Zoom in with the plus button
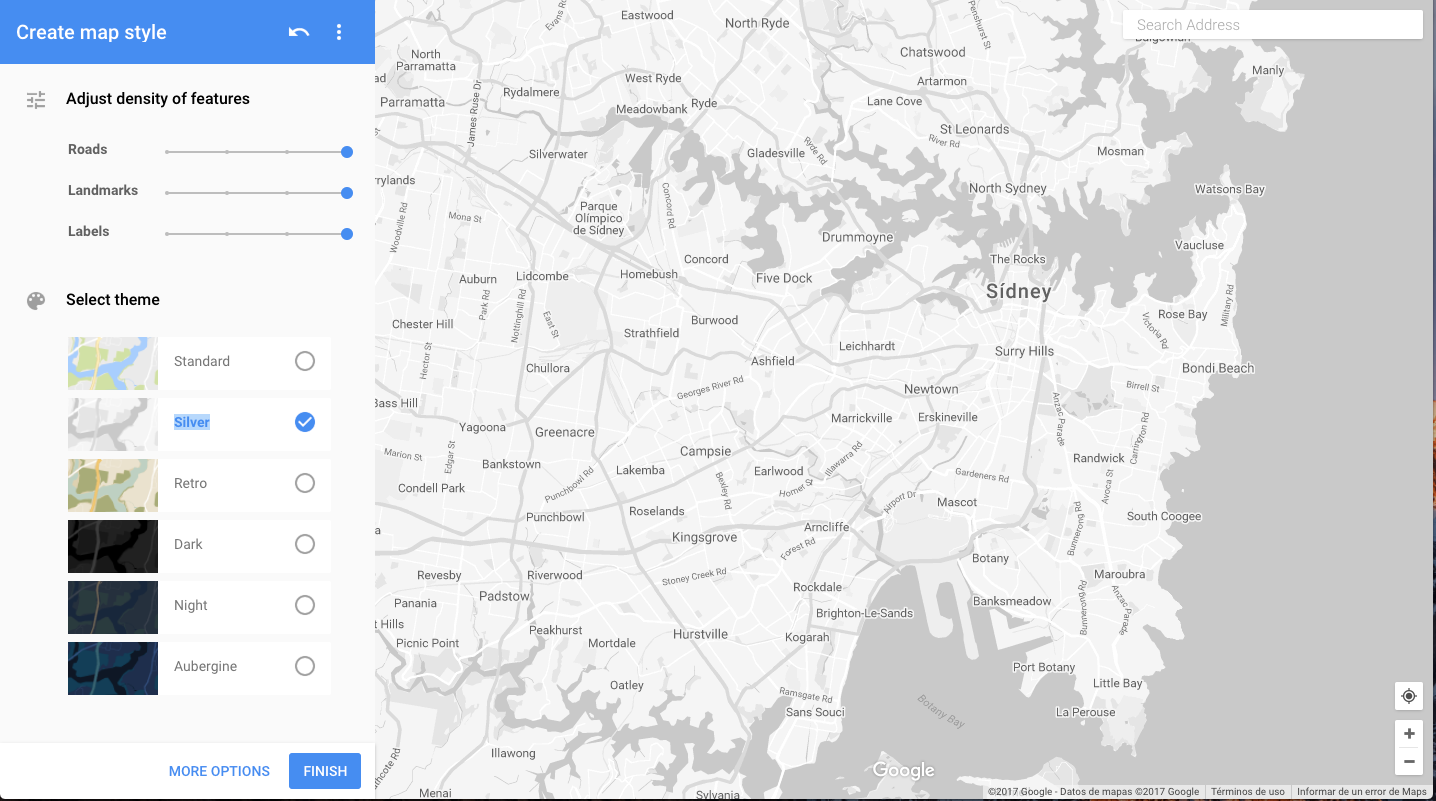The image size is (1436, 801). click(x=1409, y=734)
